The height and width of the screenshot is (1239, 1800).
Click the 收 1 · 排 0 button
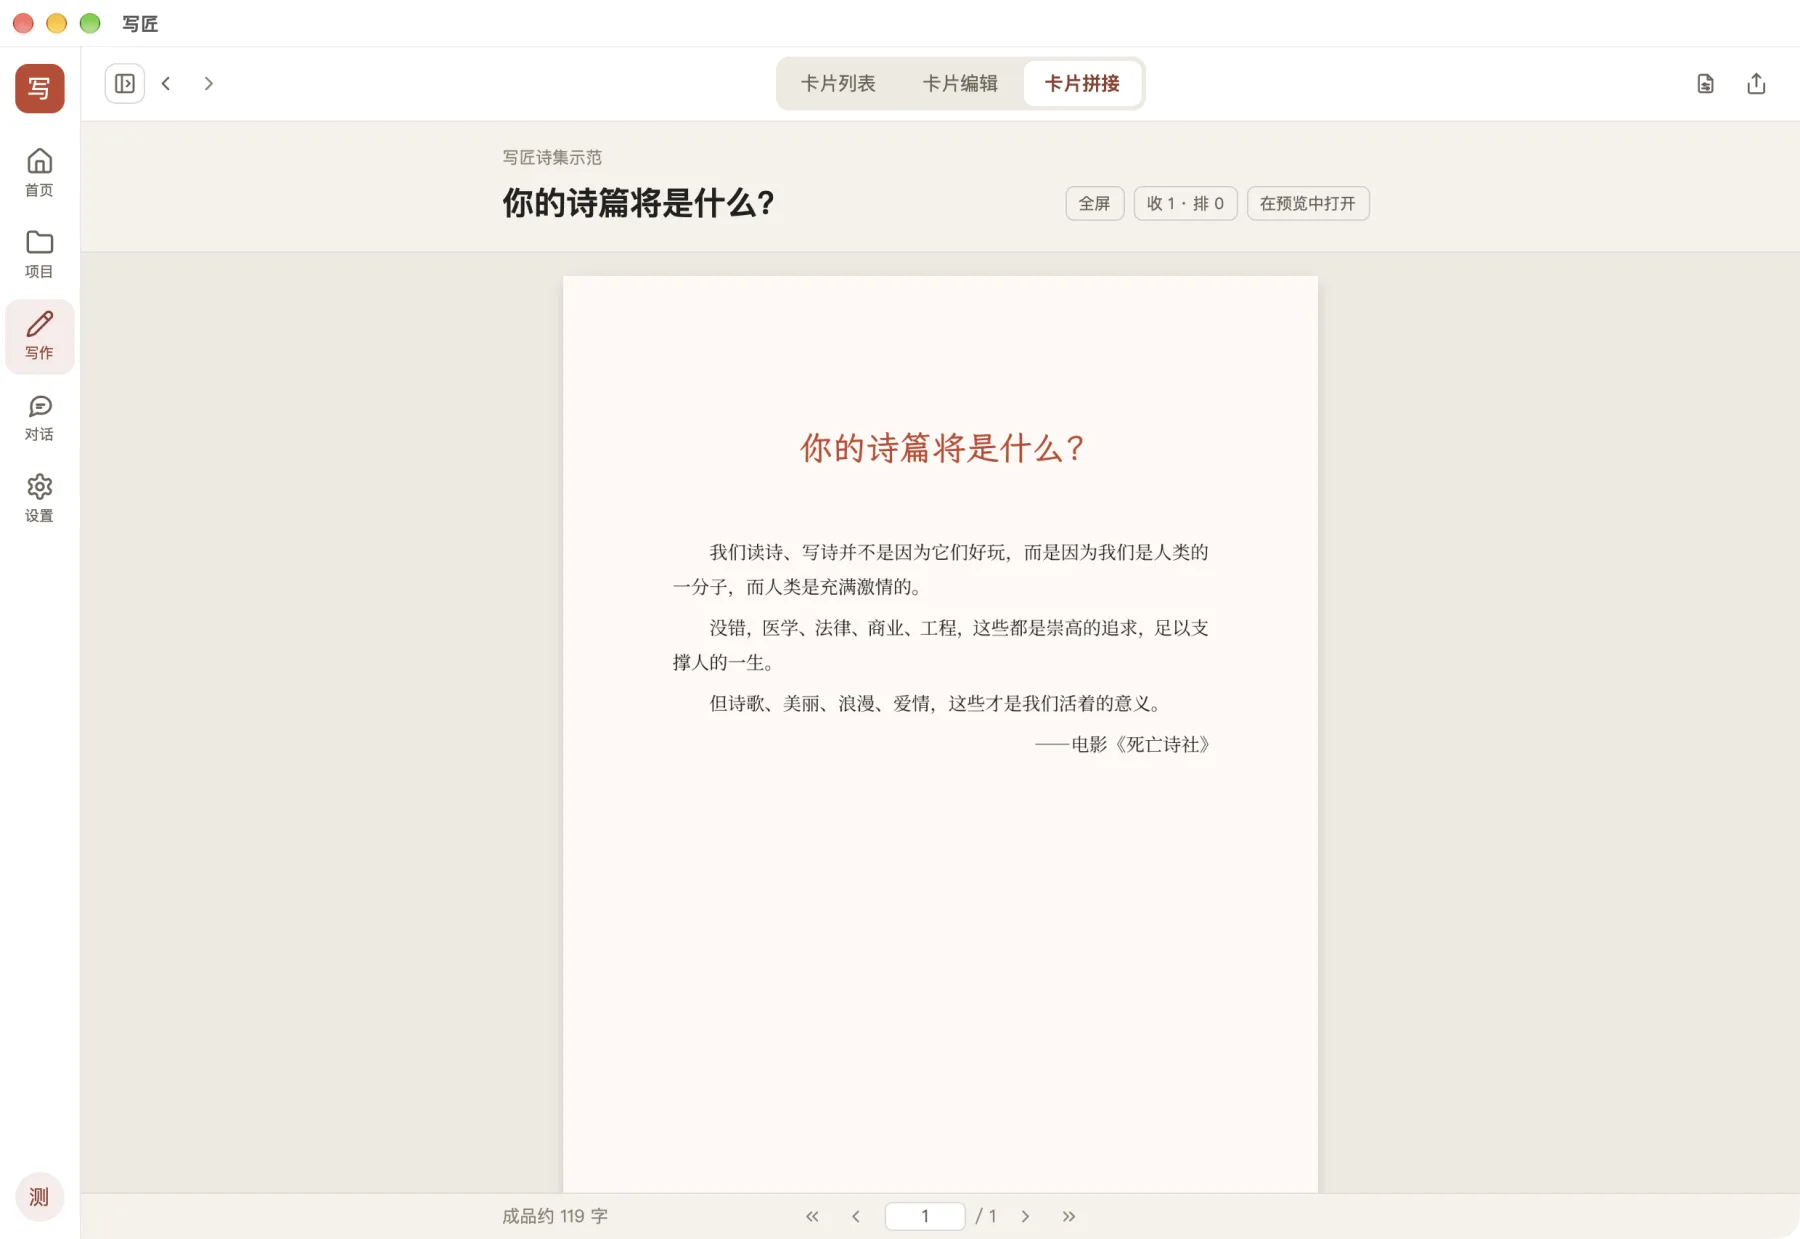[1186, 204]
